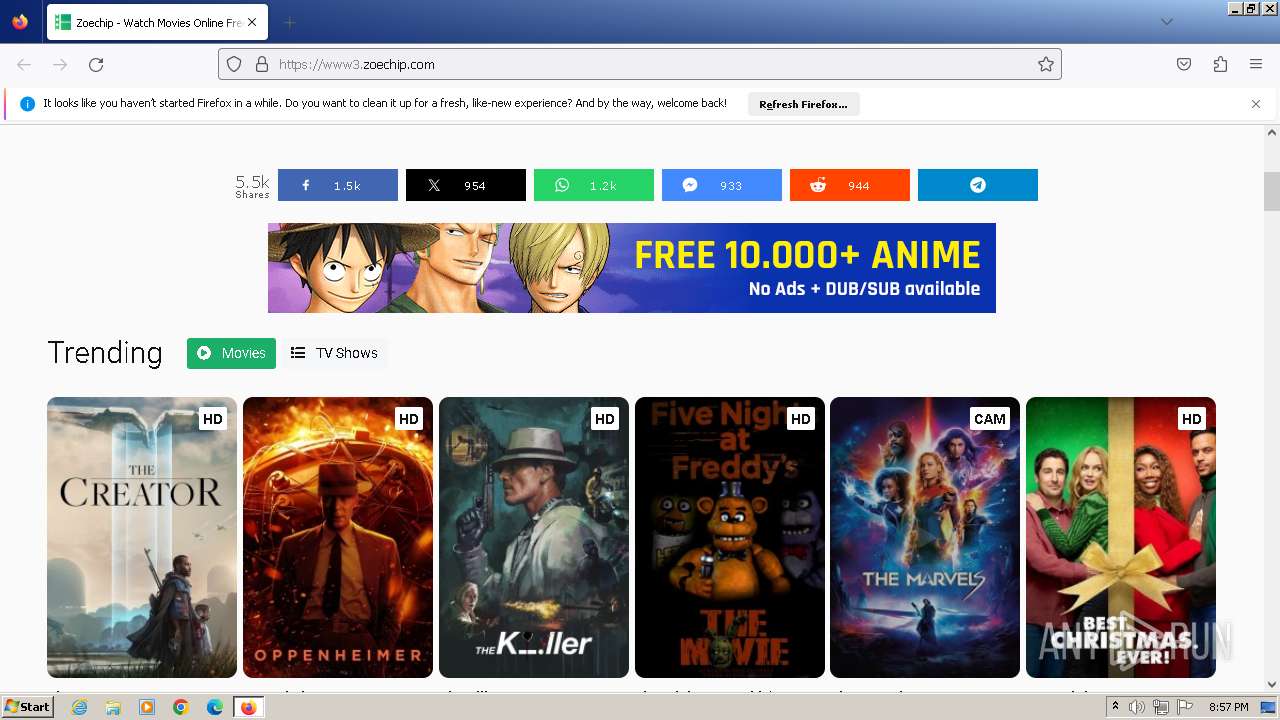
Task: Share via Telegram button
Action: point(978,185)
